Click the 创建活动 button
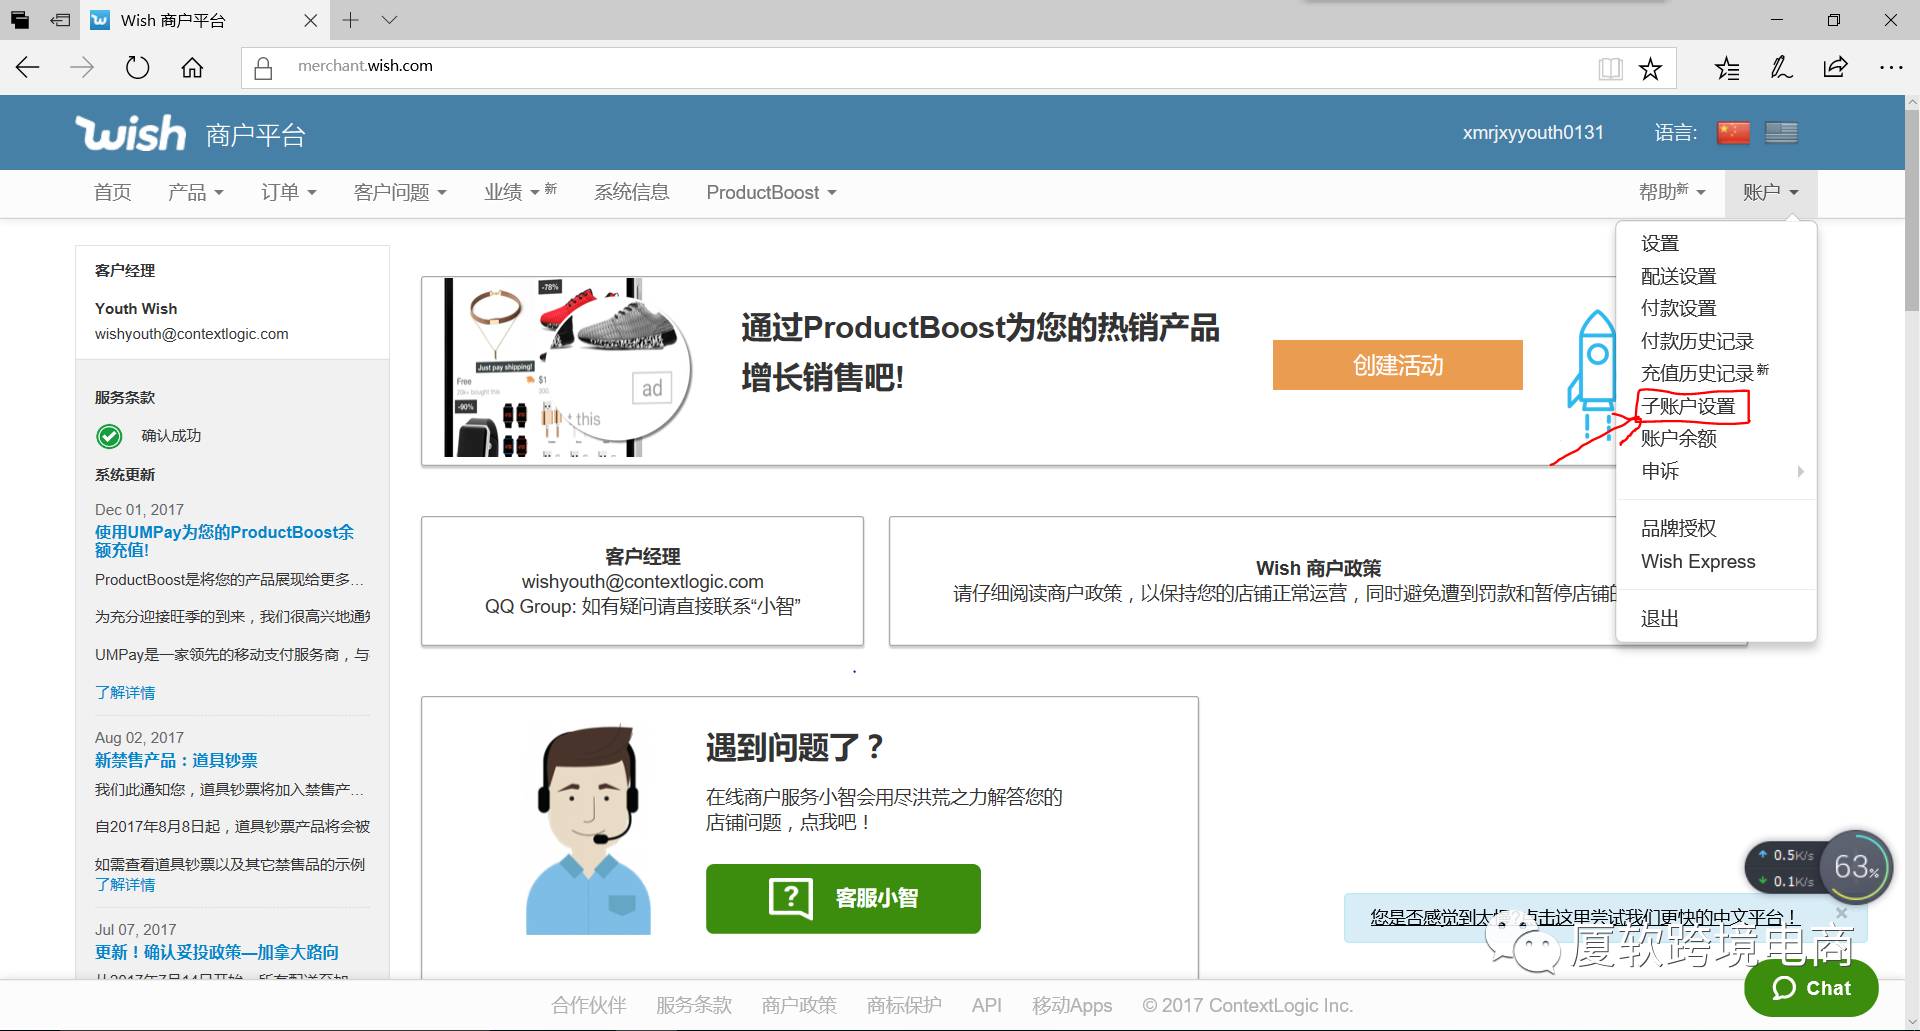 tap(1397, 365)
